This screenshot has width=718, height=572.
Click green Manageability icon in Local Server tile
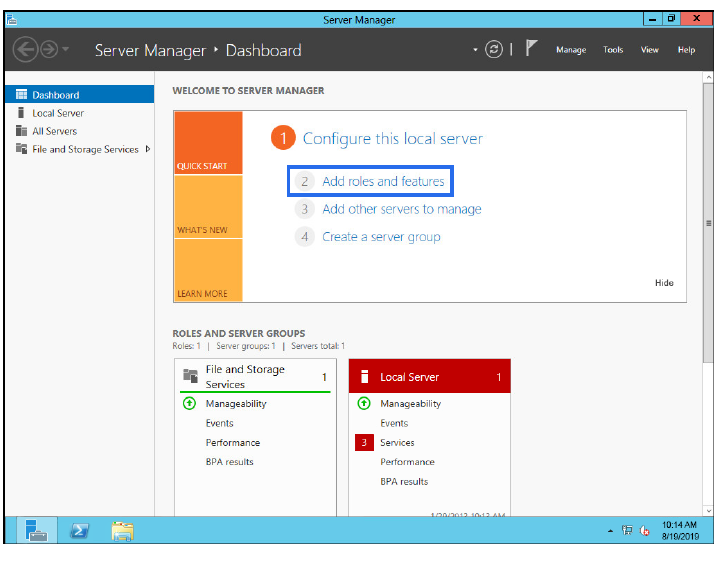coord(364,403)
